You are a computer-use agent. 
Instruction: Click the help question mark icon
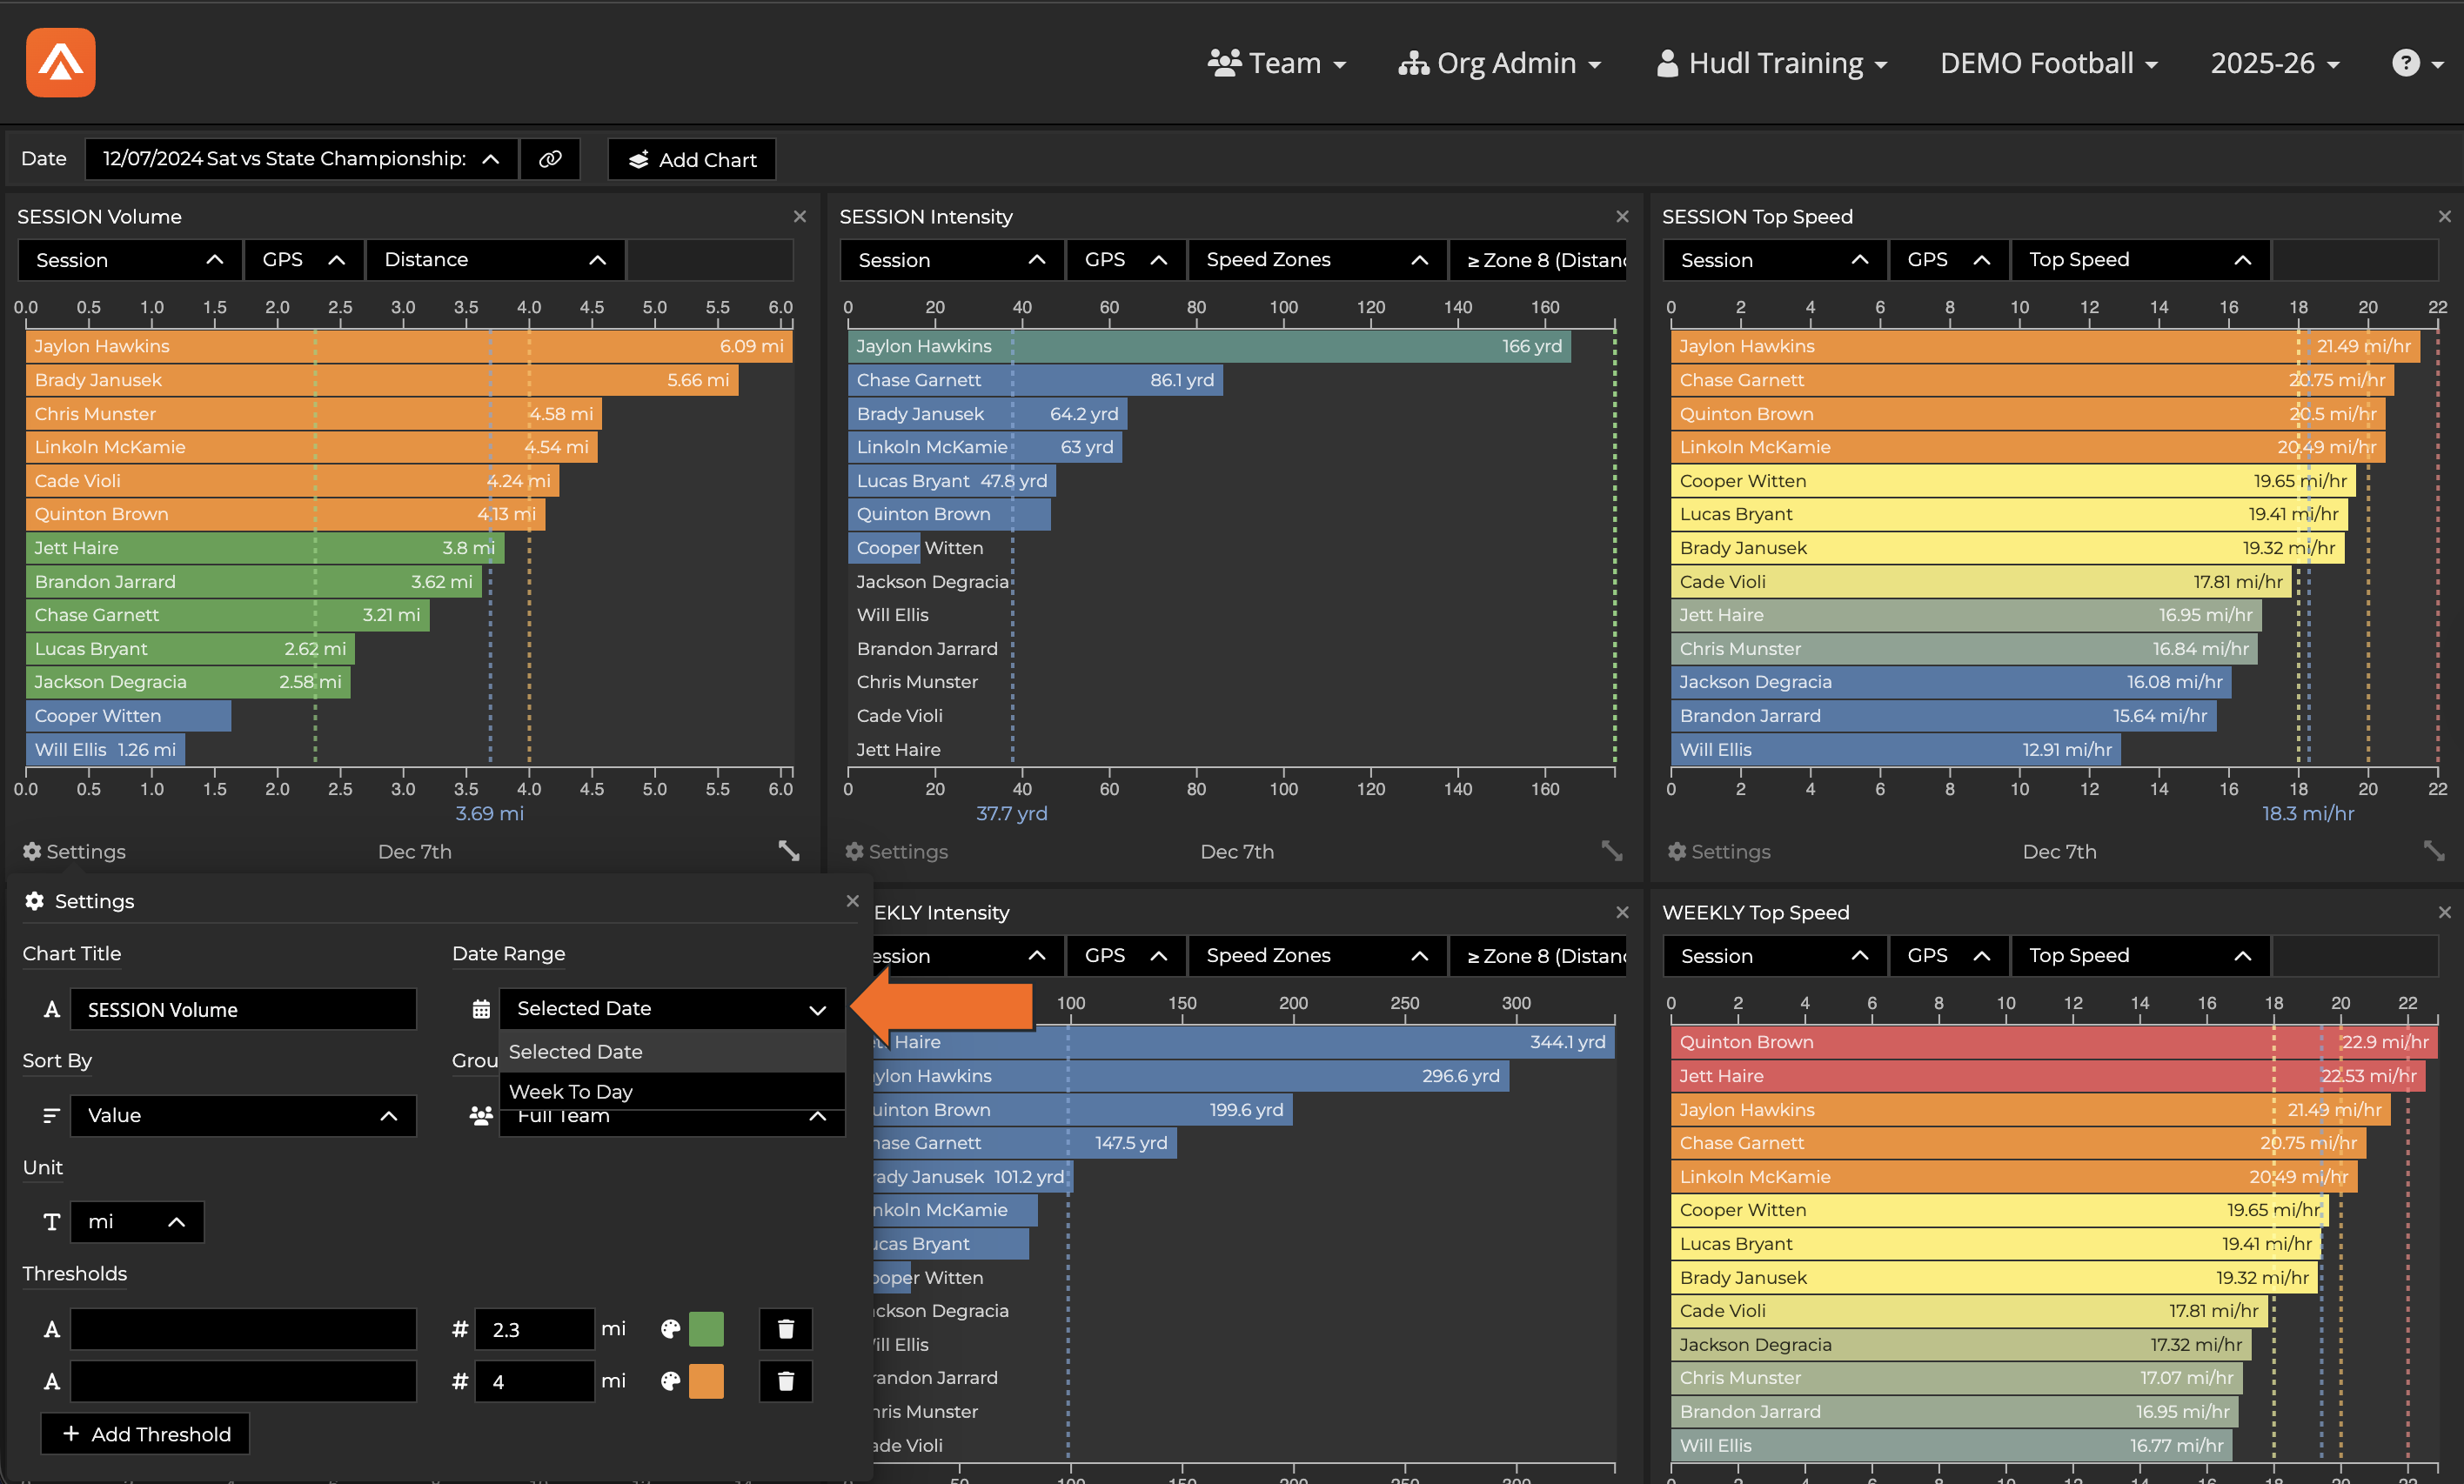[x=2404, y=62]
